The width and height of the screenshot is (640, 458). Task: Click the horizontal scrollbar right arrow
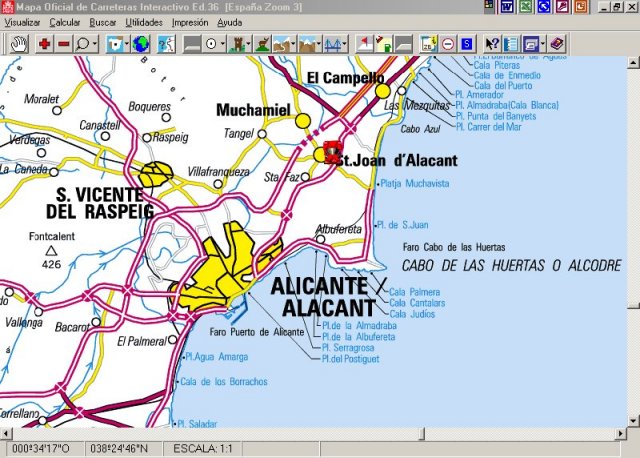[x=618, y=433]
